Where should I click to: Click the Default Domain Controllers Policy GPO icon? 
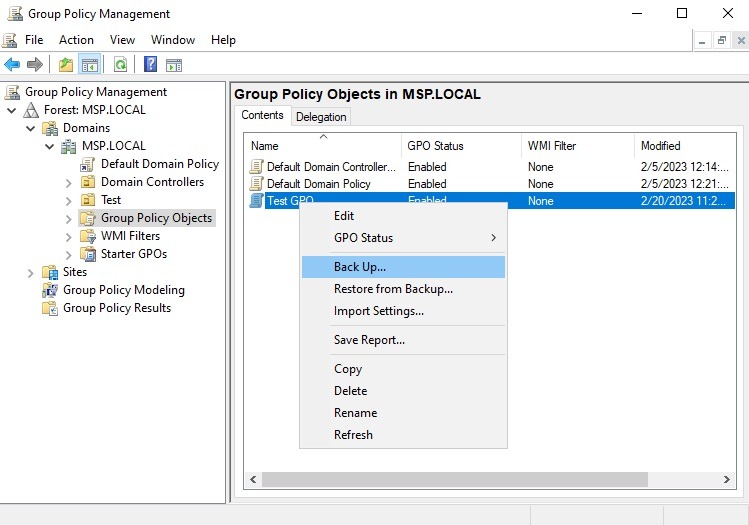point(256,167)
